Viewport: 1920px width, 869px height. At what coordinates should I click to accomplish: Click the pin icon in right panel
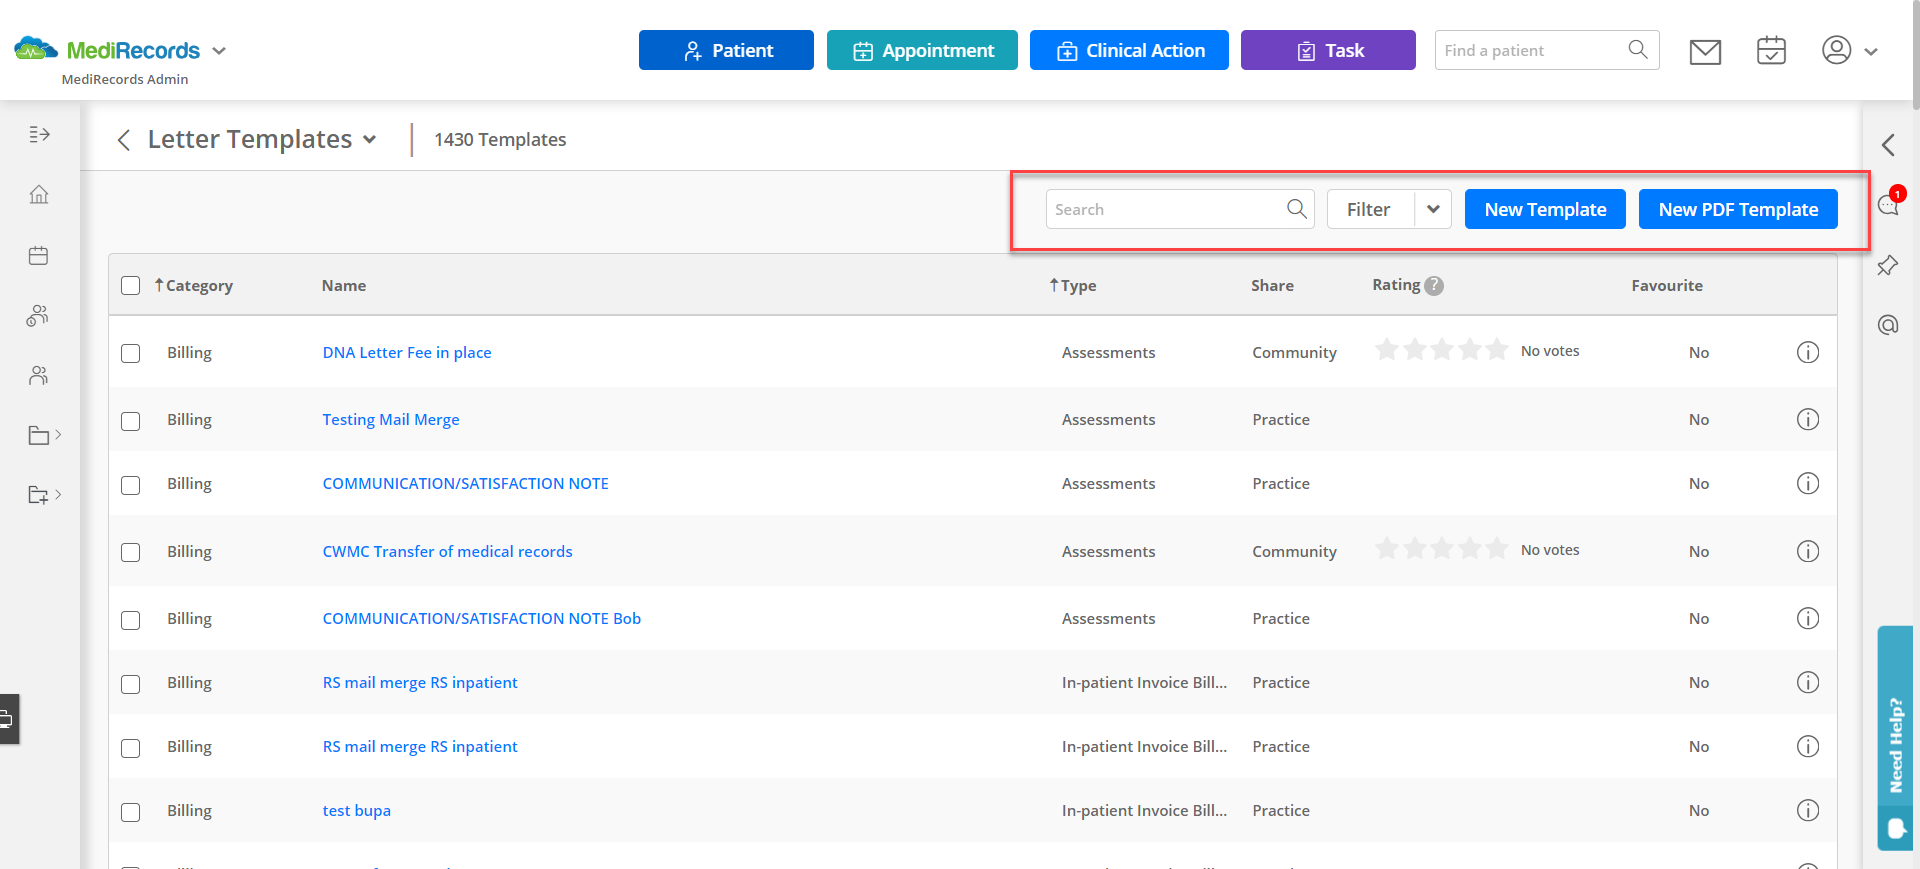(1888, 265)
